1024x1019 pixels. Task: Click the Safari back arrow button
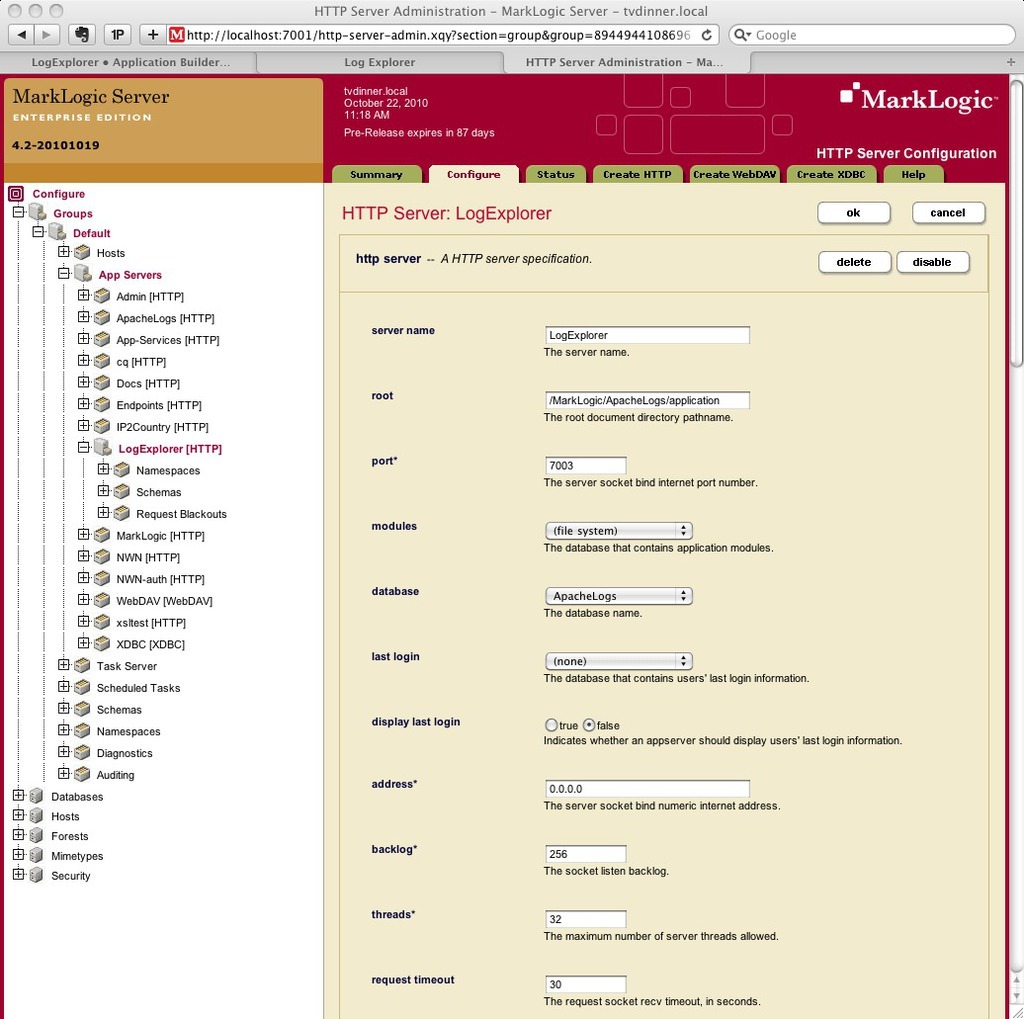[21, 35]
